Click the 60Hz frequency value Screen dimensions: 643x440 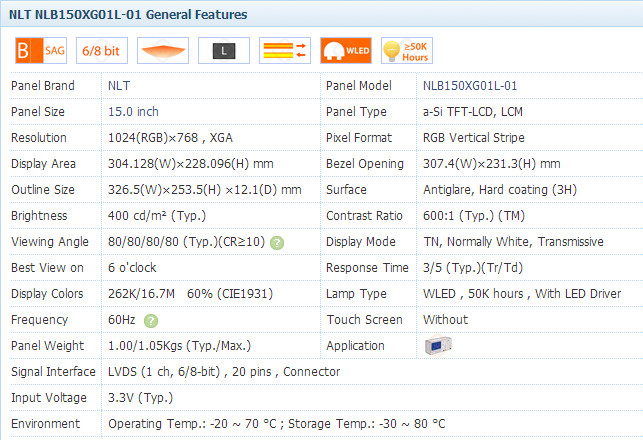(121, 320)
